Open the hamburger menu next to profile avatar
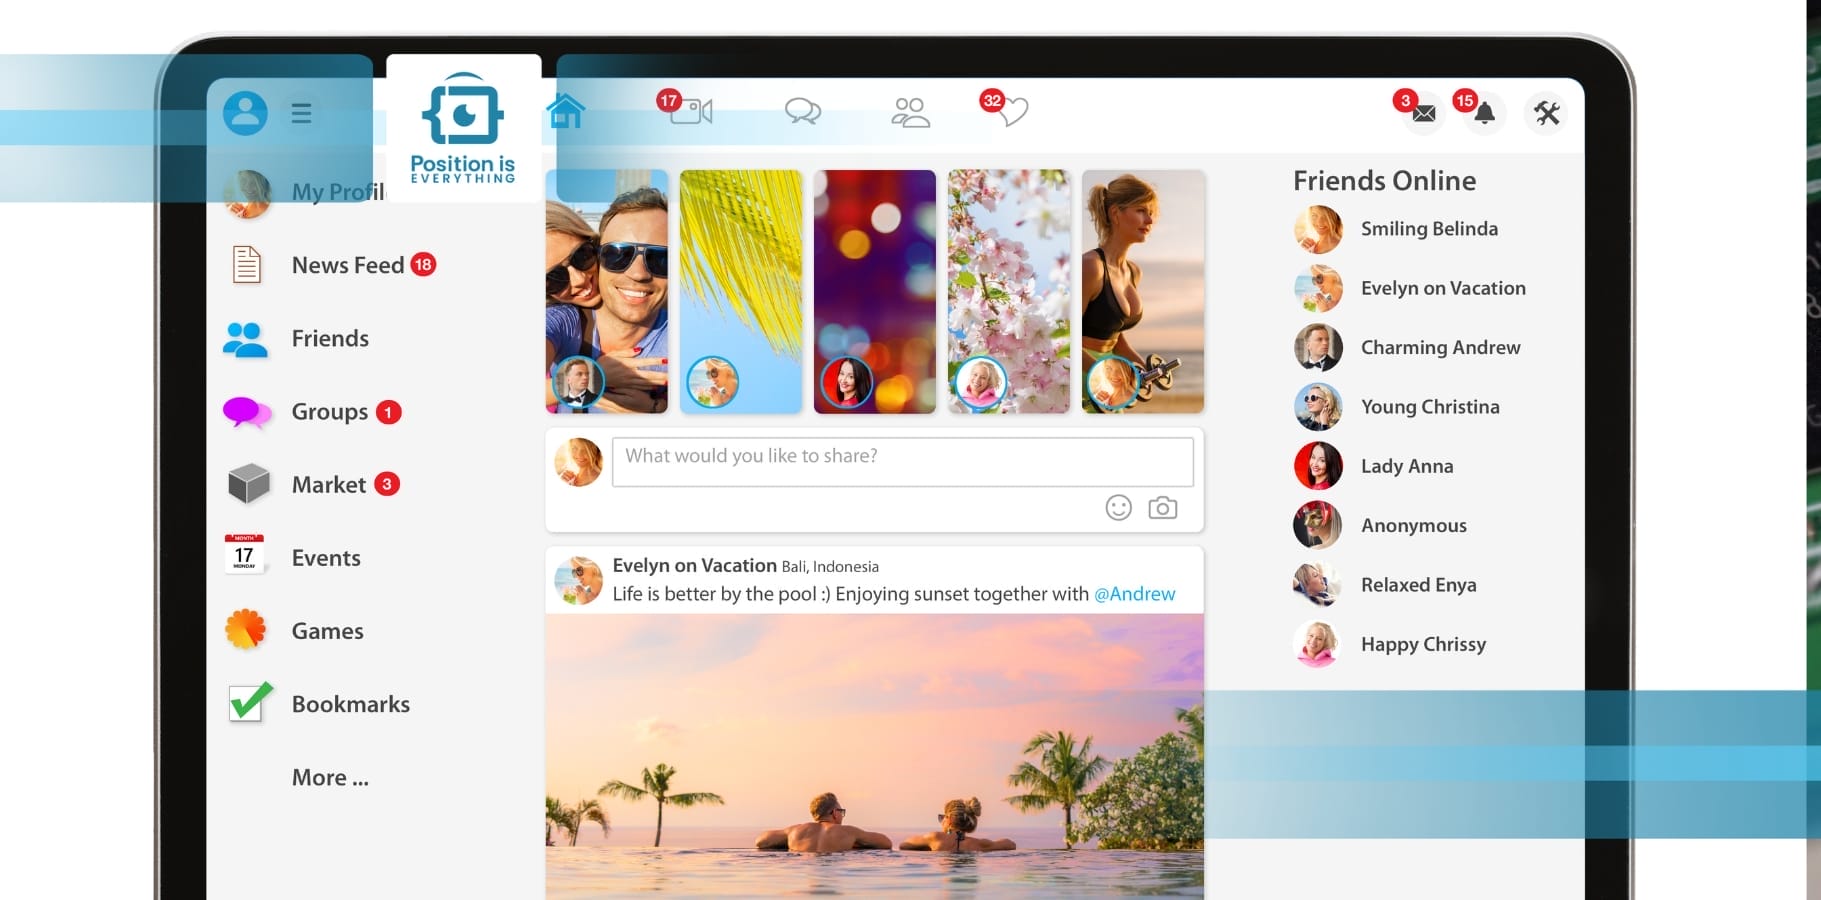Viewport: 1821px width, 900px height. point(300,113)
